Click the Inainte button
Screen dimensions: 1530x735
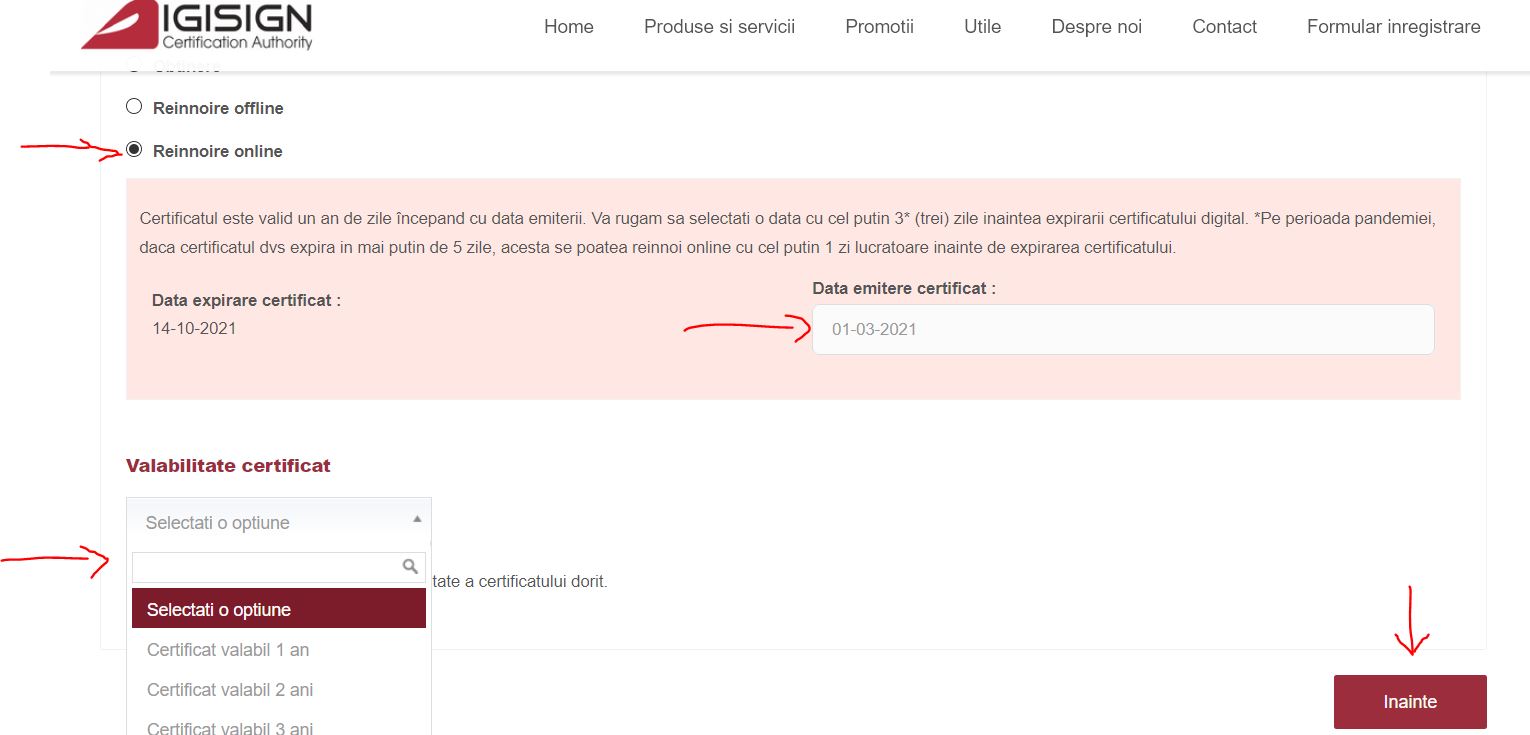click(x=1410, y=702)
